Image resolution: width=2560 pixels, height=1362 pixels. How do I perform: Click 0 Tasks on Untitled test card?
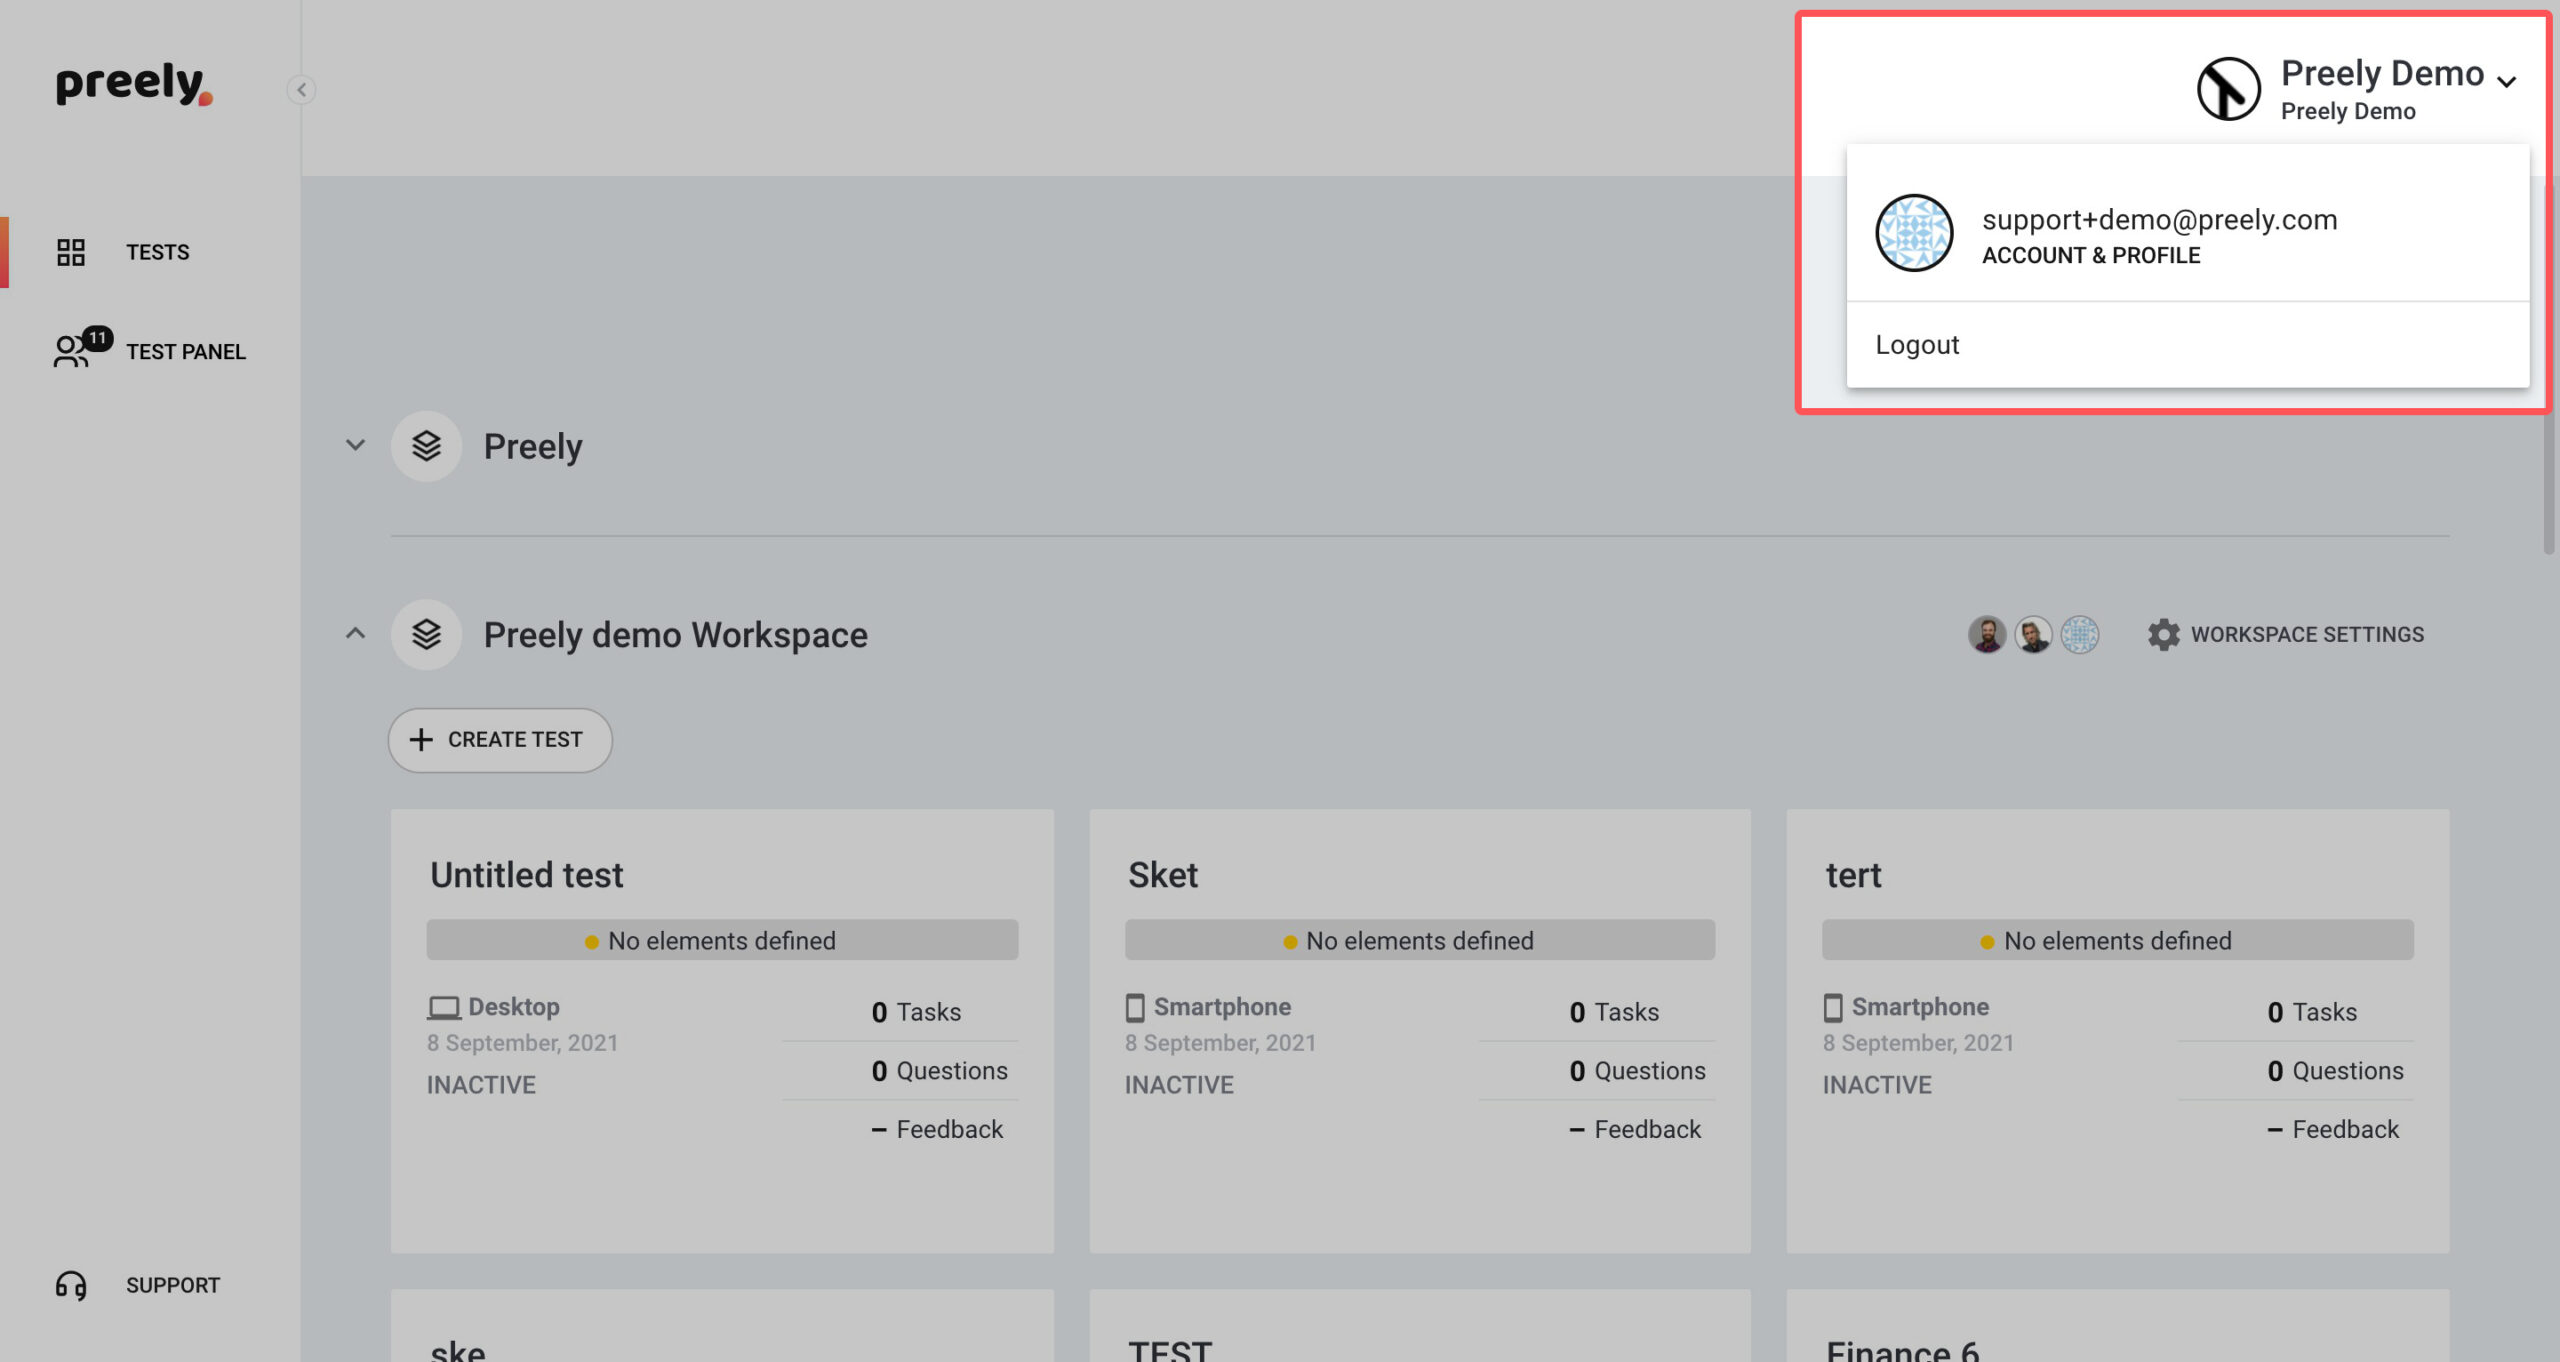[x=916, y=1012]
